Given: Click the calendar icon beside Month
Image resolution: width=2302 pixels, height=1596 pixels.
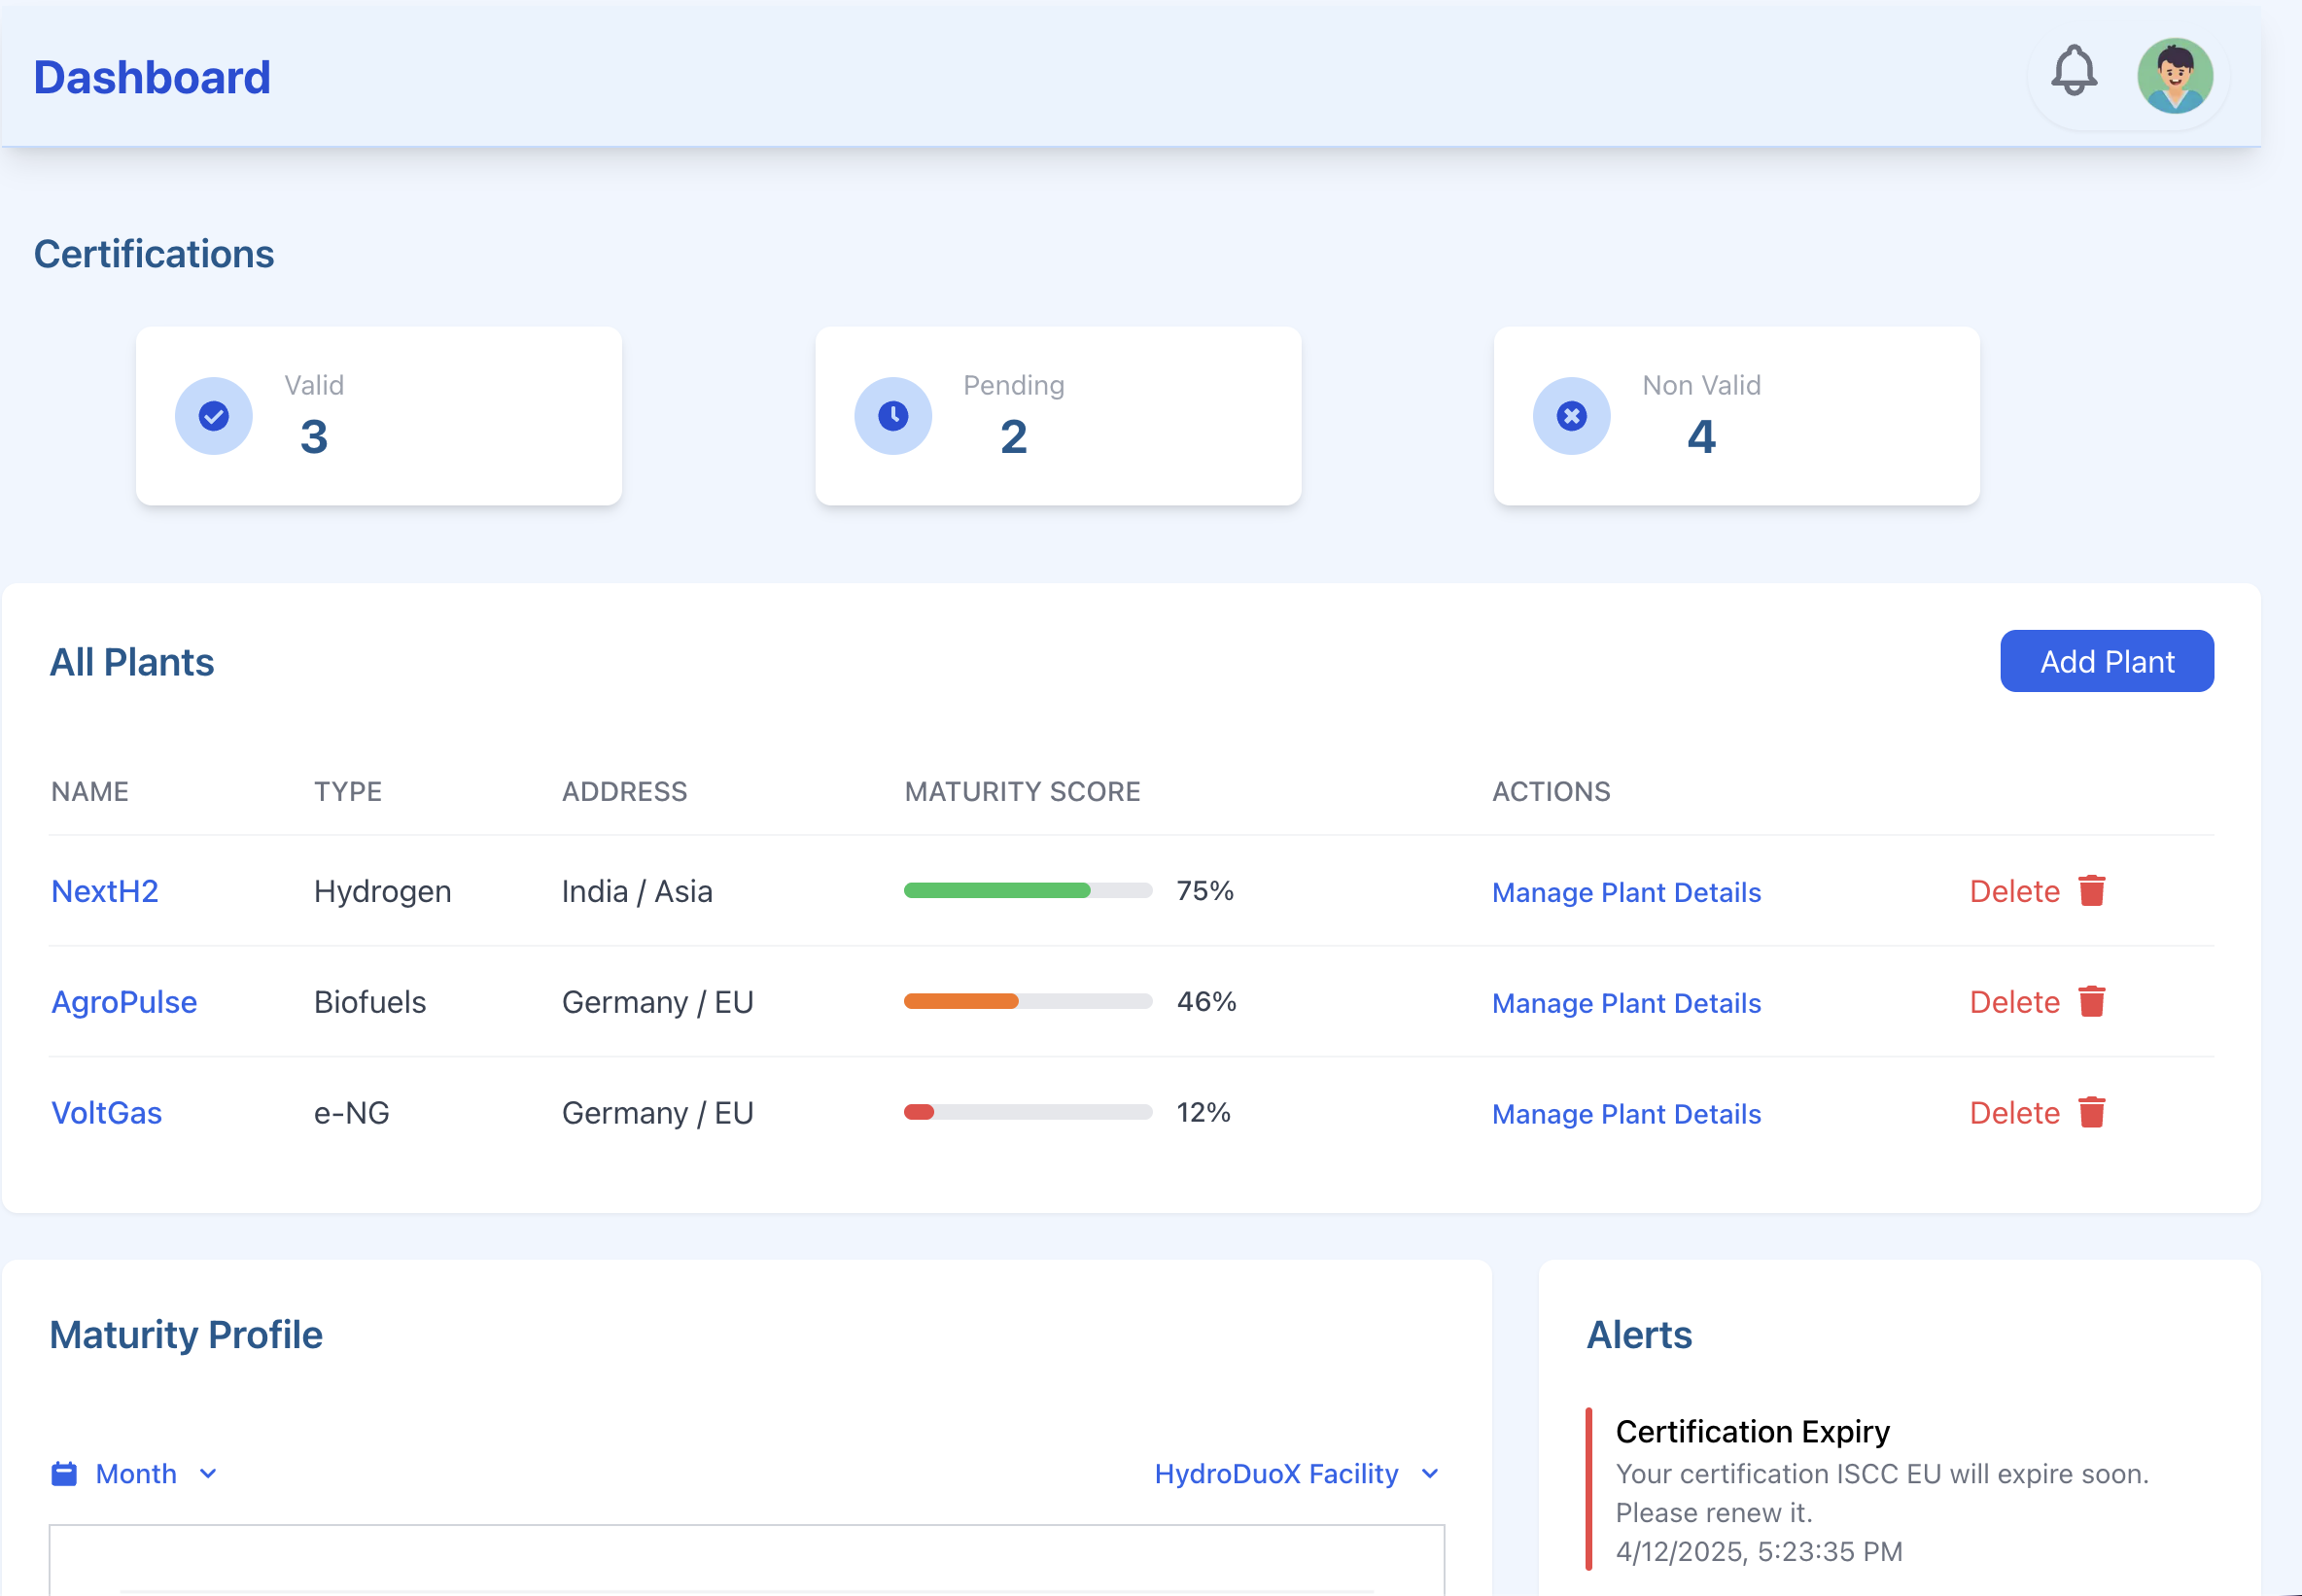Looking at the screenshot, I should coord(63,1473).
